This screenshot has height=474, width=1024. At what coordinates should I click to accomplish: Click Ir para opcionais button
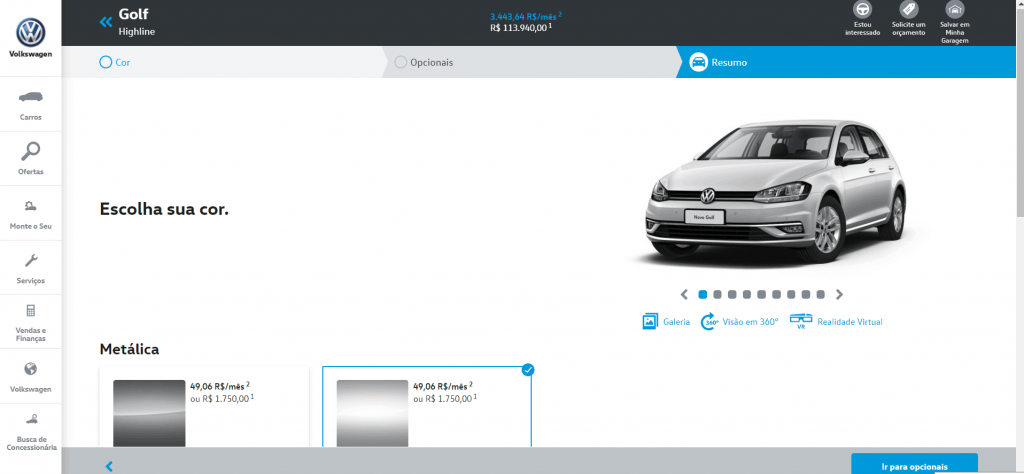pos(914,466)
